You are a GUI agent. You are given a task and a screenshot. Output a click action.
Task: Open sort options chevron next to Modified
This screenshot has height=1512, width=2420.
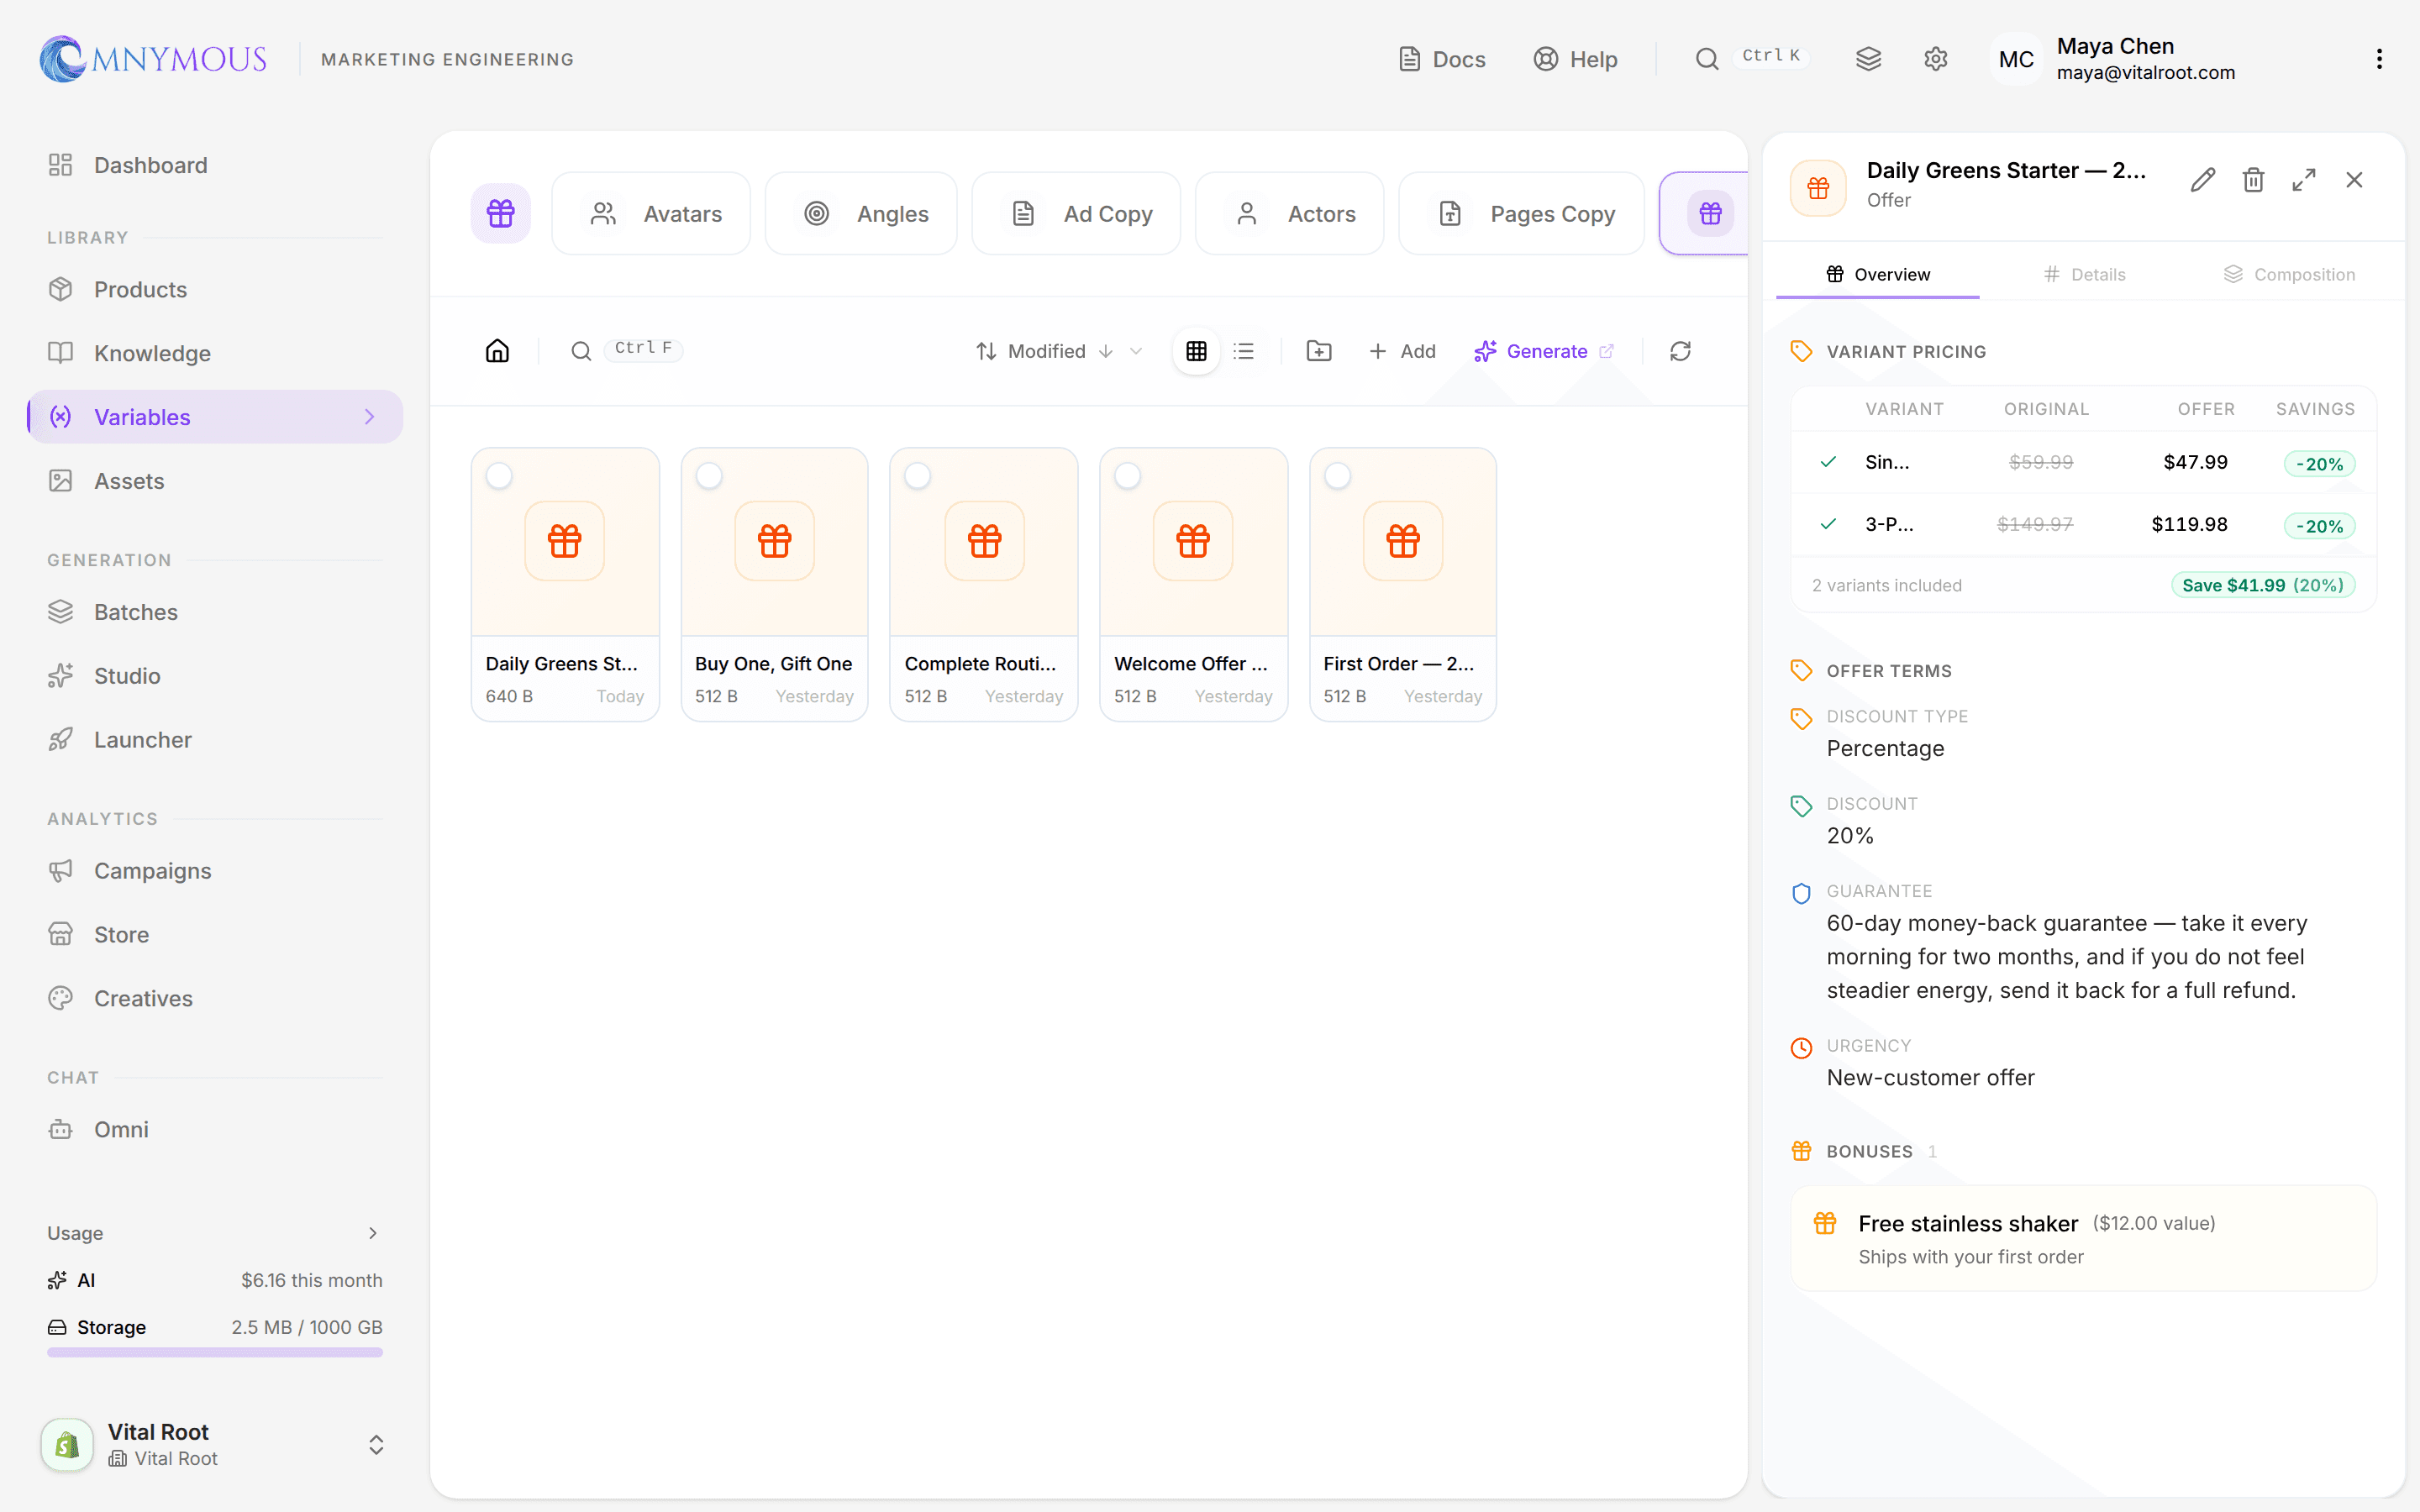point(1136,351)
